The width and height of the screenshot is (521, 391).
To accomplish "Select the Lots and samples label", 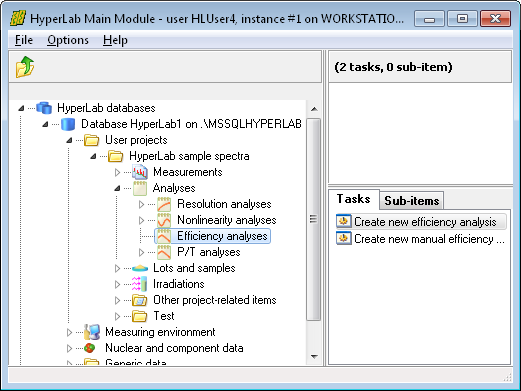I will pyautogui.click(x=194, y=268).
